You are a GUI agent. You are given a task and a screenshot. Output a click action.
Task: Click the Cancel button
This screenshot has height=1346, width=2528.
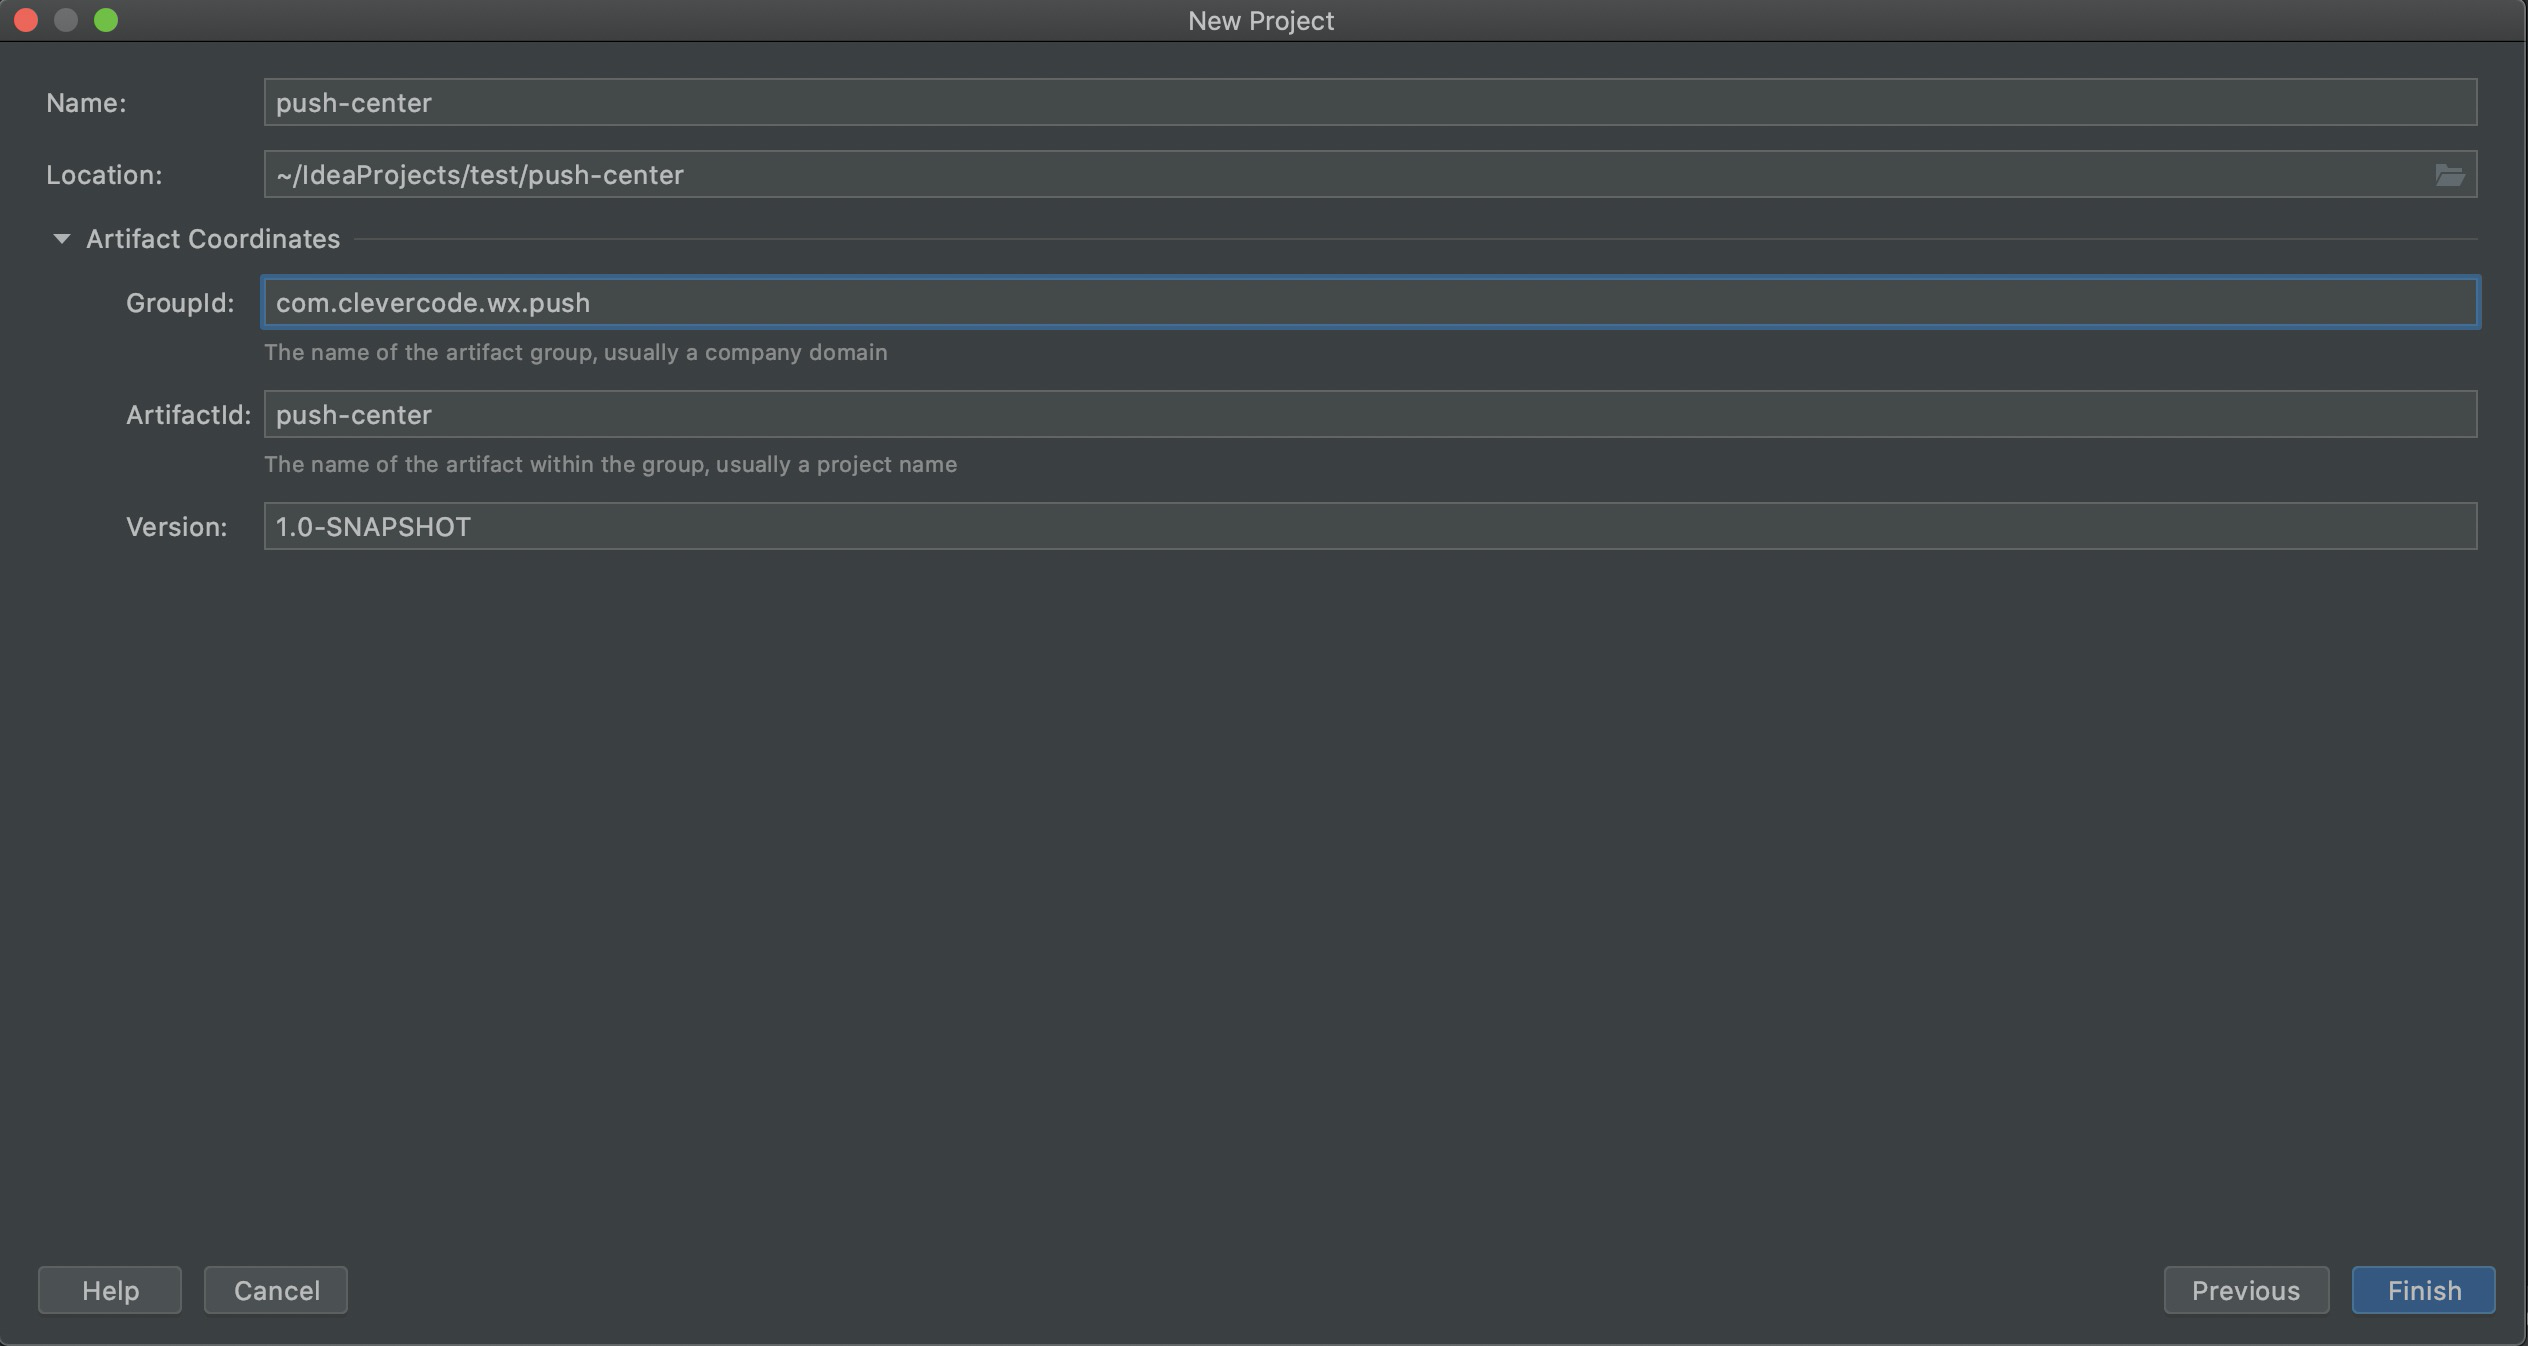(276, 1290)
